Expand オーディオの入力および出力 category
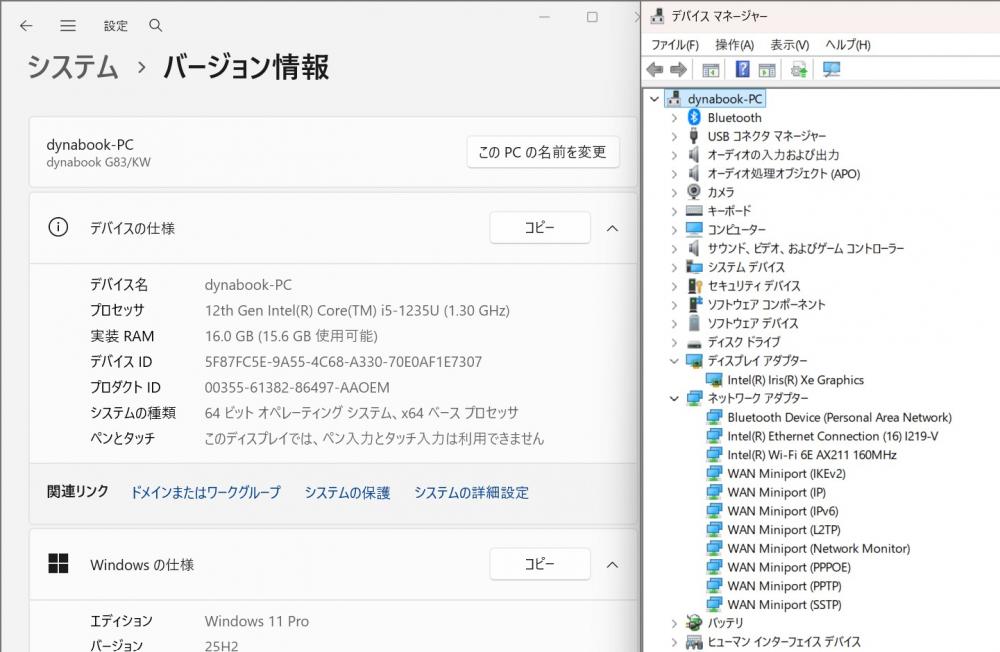Screen dimensions: 1000x652 point(674,155)
